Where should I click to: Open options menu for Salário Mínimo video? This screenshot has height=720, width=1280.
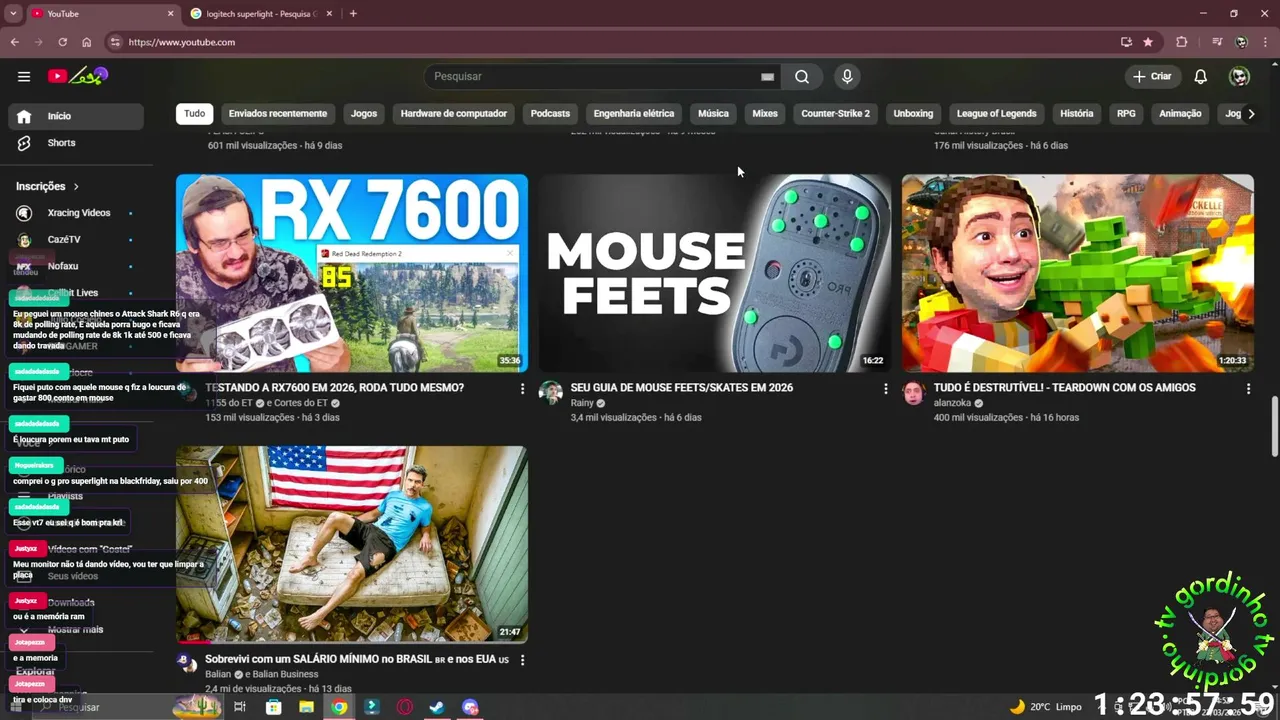point(522,660)
